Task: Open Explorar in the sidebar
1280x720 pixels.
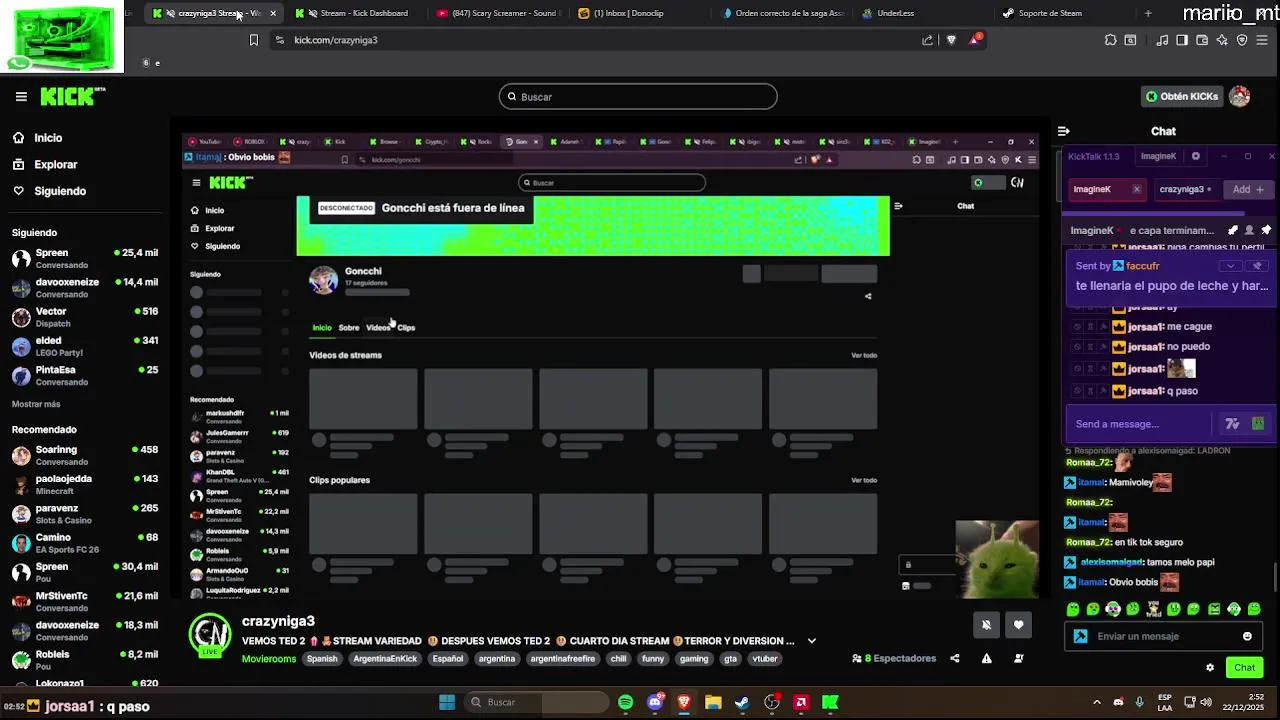Action: coord(44,164)
